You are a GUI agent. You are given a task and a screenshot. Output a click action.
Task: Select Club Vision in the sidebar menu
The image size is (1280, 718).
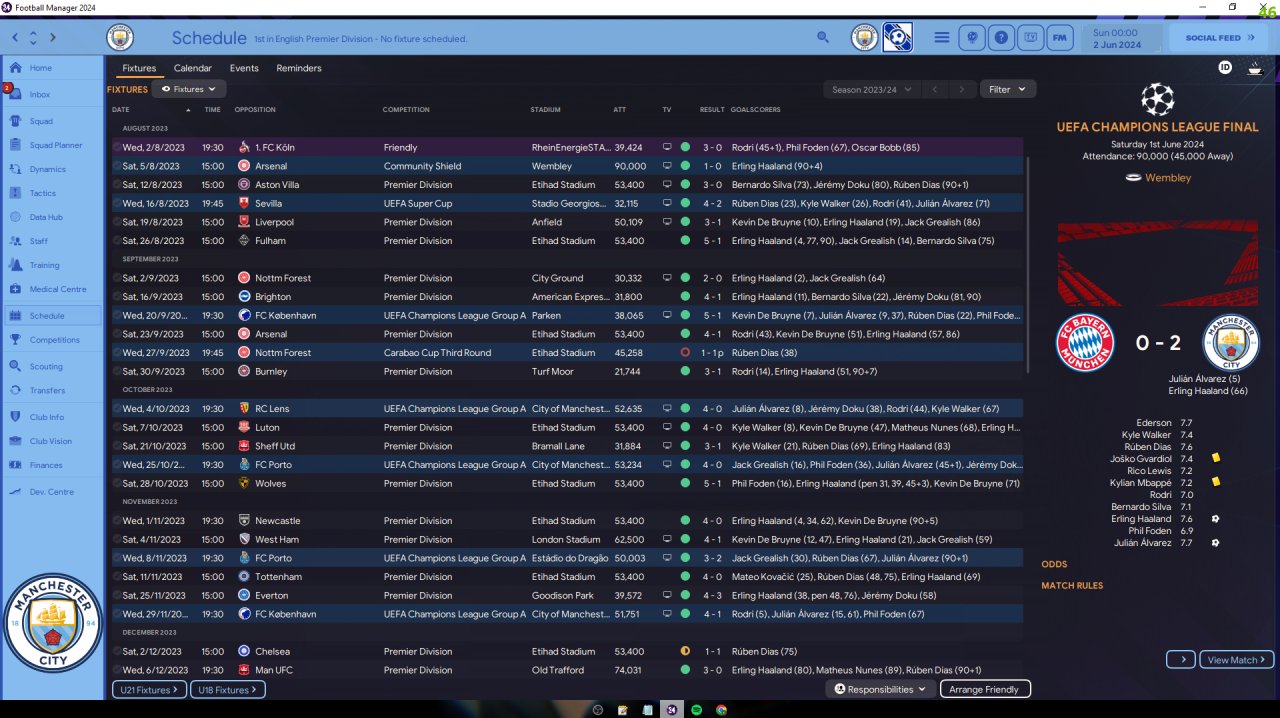pos(52,441)
